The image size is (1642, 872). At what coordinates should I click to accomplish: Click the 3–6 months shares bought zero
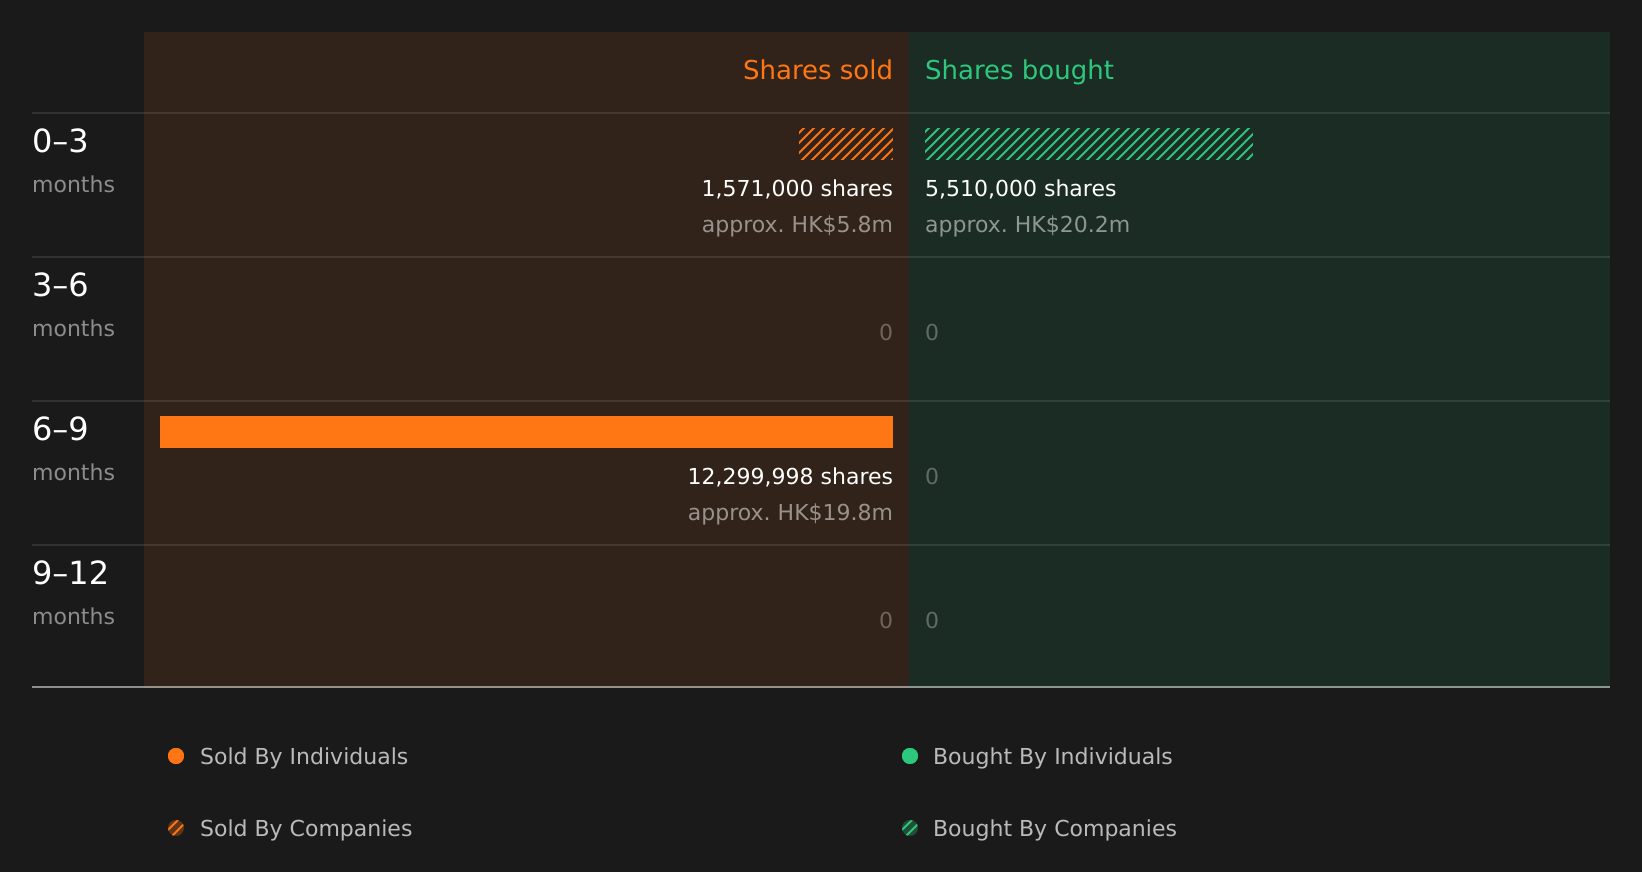[x=932, y=333]
